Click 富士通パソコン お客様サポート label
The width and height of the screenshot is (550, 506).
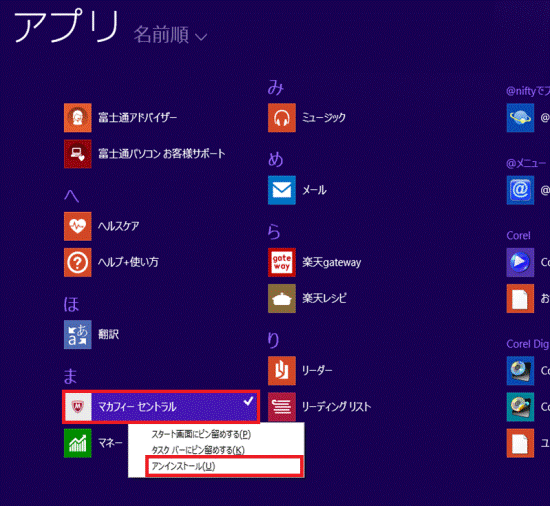tap(161, 154)
